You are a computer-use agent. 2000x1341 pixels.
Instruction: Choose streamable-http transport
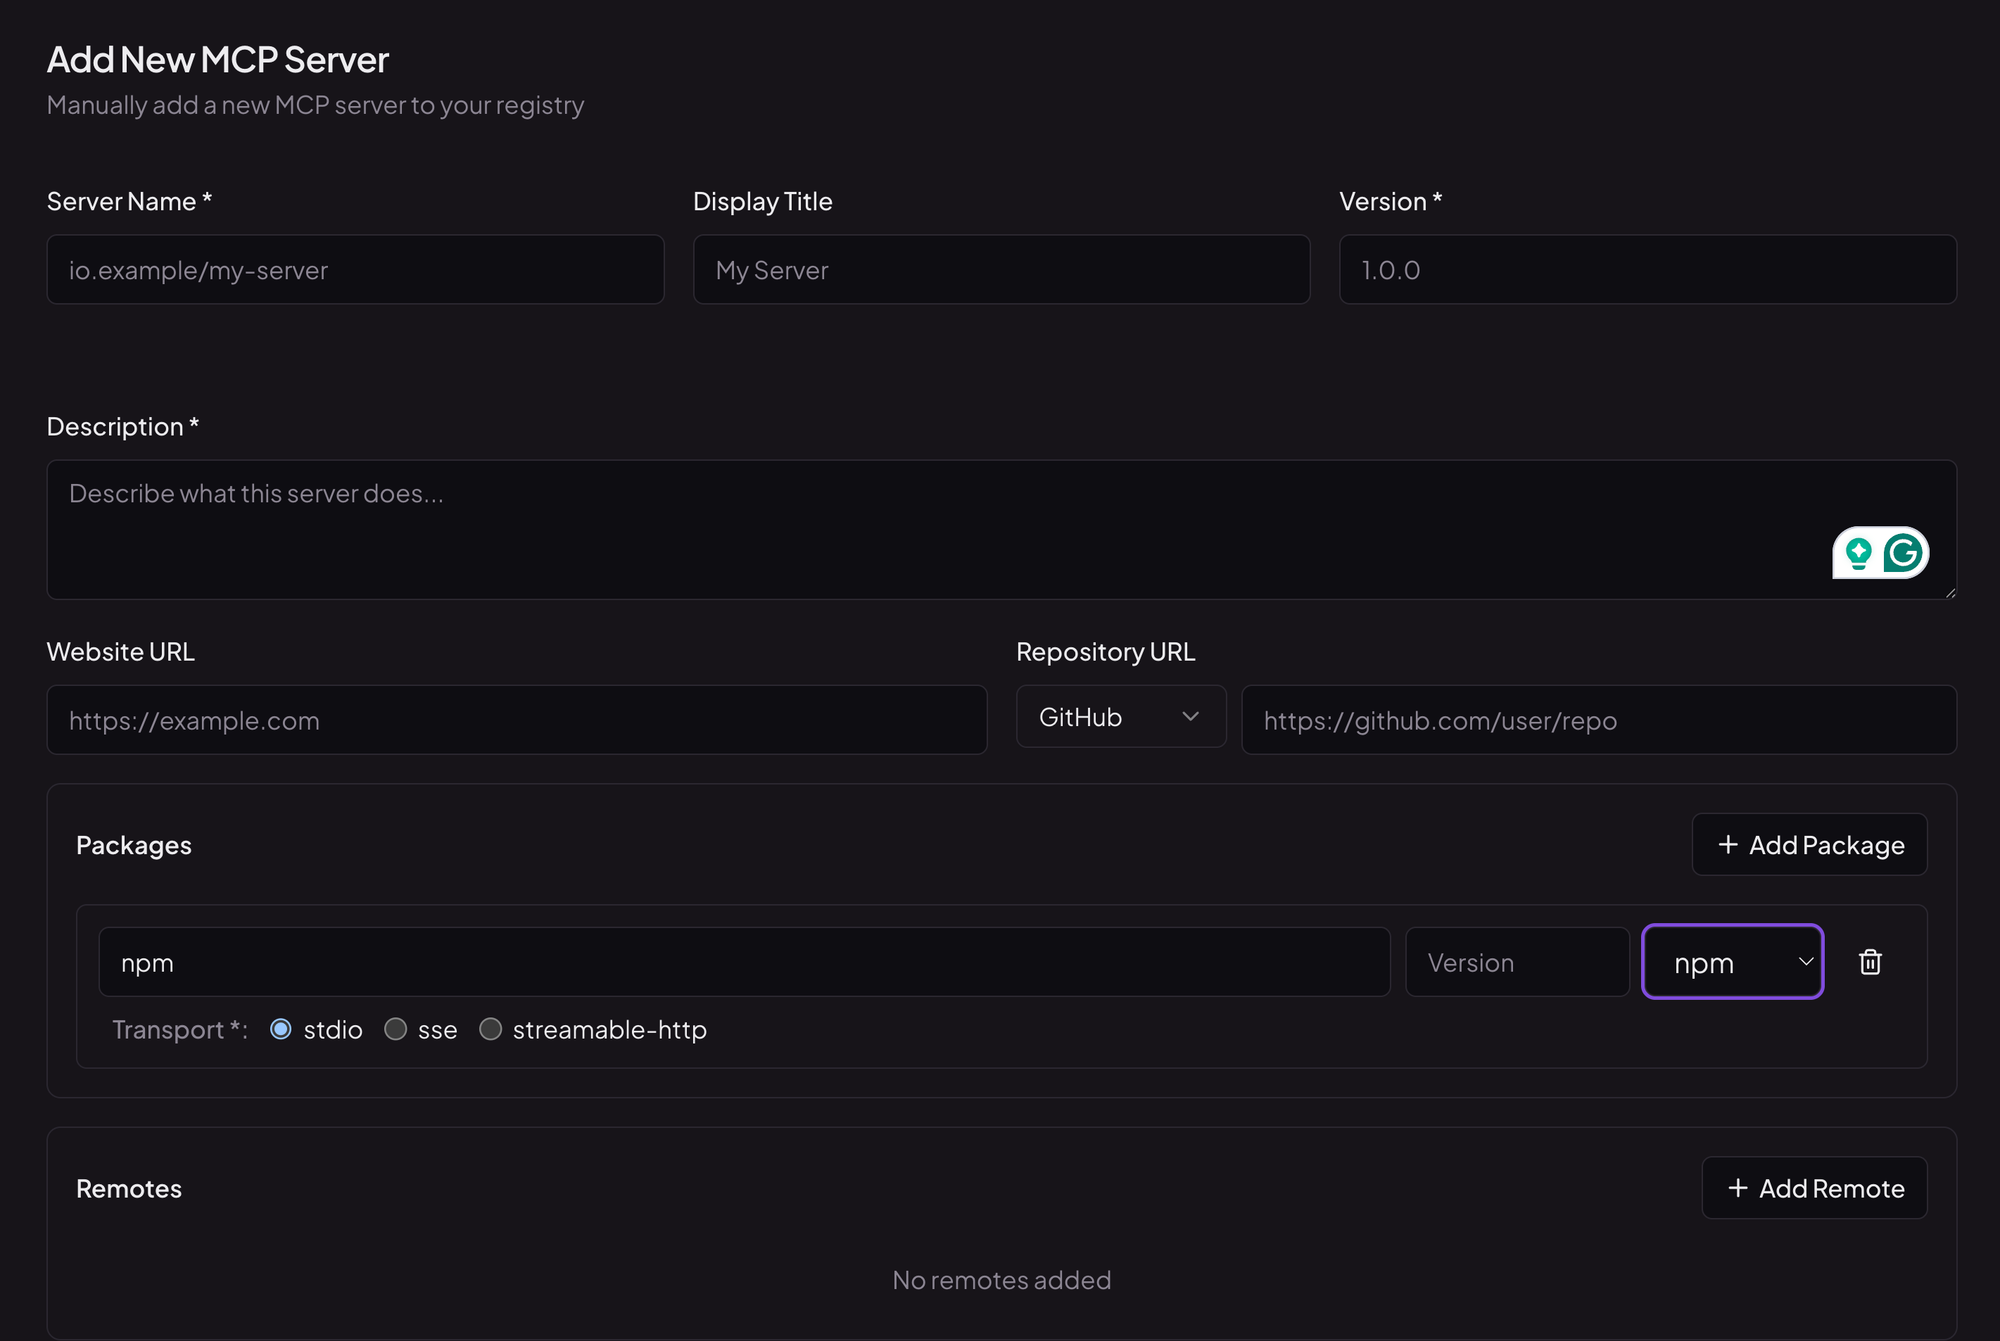click(490, 1029)
